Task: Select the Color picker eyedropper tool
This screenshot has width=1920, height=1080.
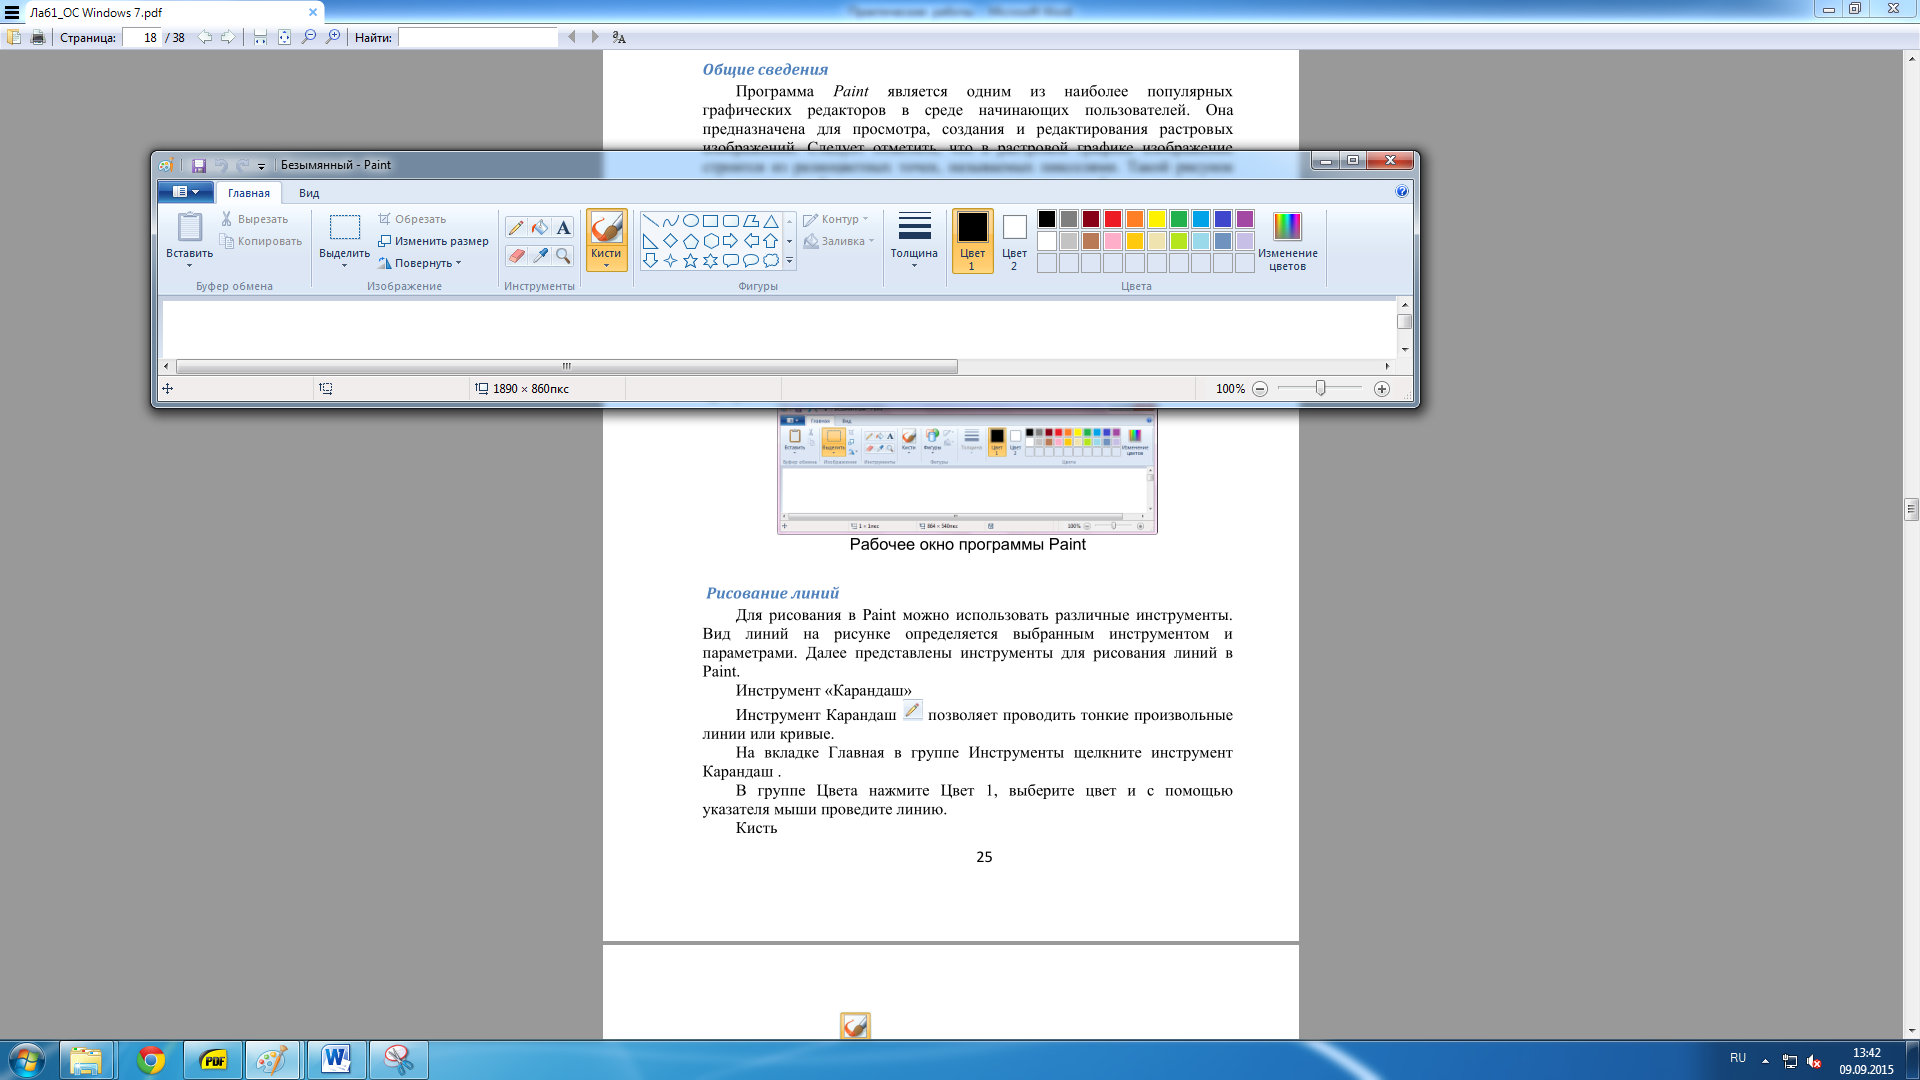Action: tap(540, 256)
